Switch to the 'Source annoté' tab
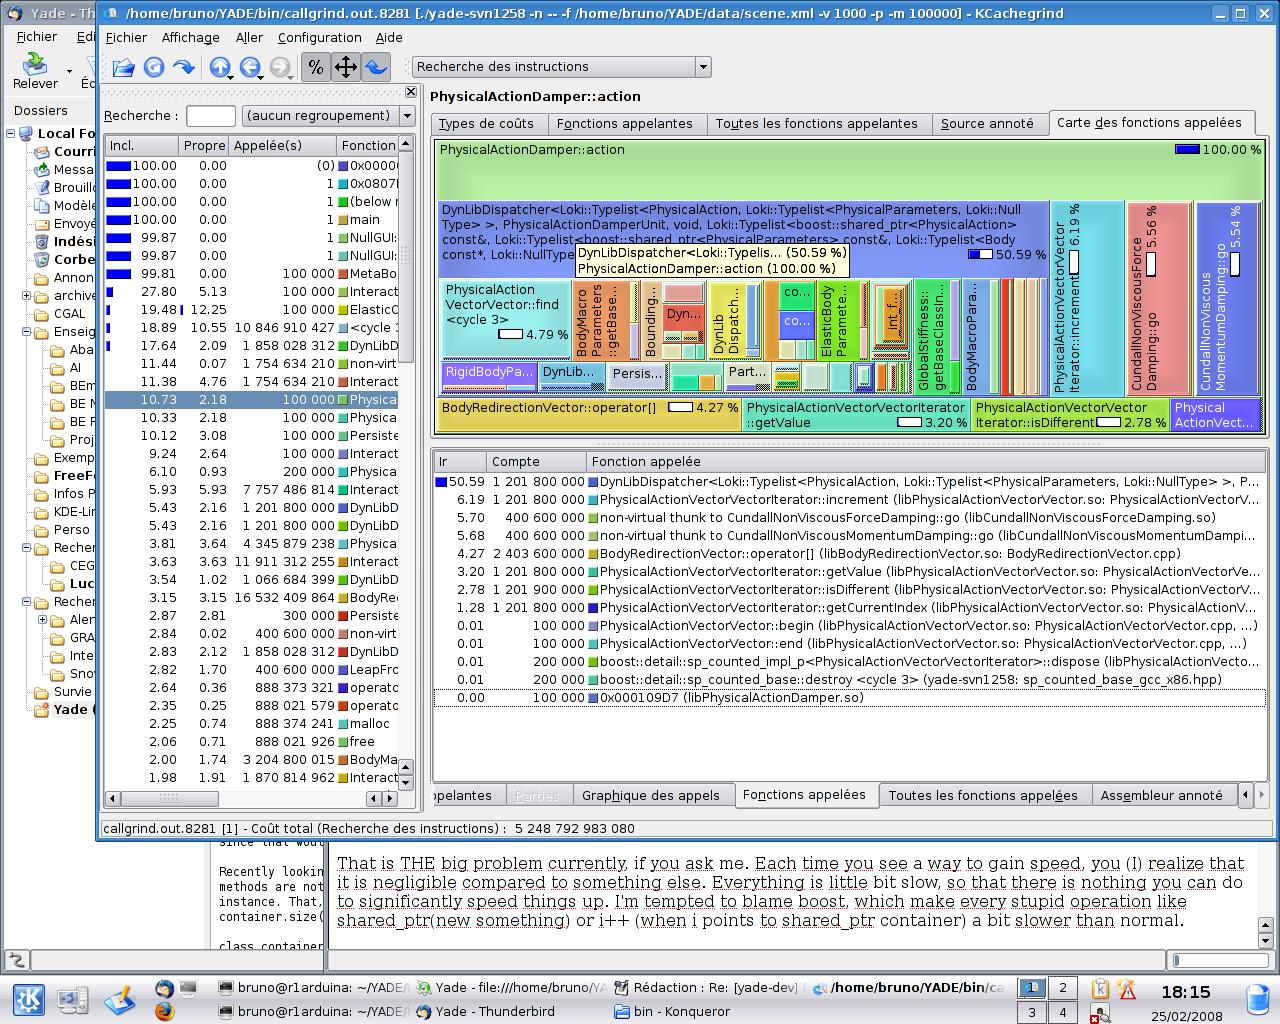This screenshot has width=1280, height=1024. [987, 123]
